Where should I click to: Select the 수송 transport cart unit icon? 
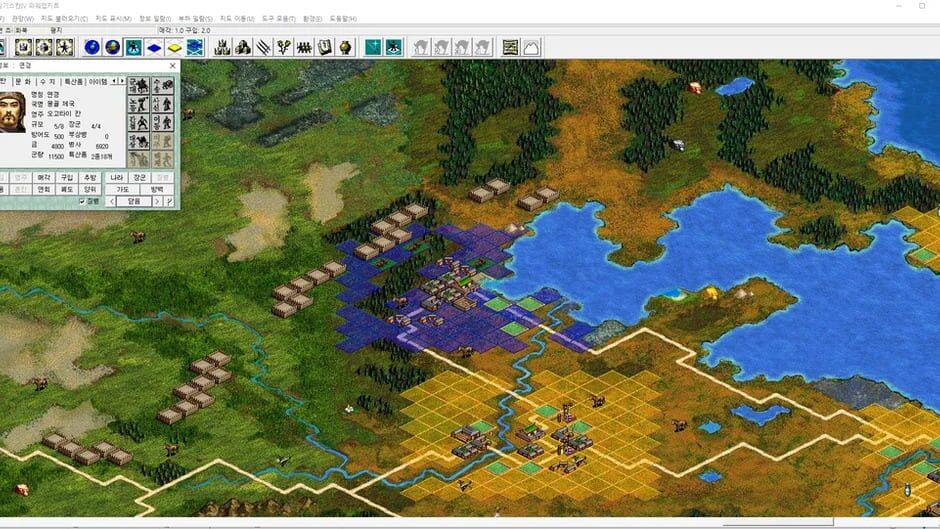tap(162, 86)
